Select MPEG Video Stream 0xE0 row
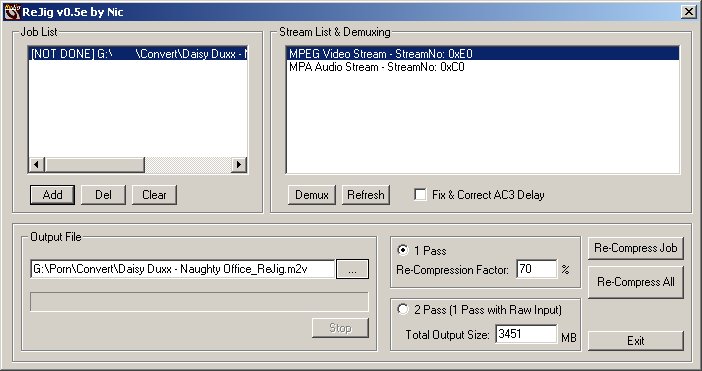 [483, 54]
